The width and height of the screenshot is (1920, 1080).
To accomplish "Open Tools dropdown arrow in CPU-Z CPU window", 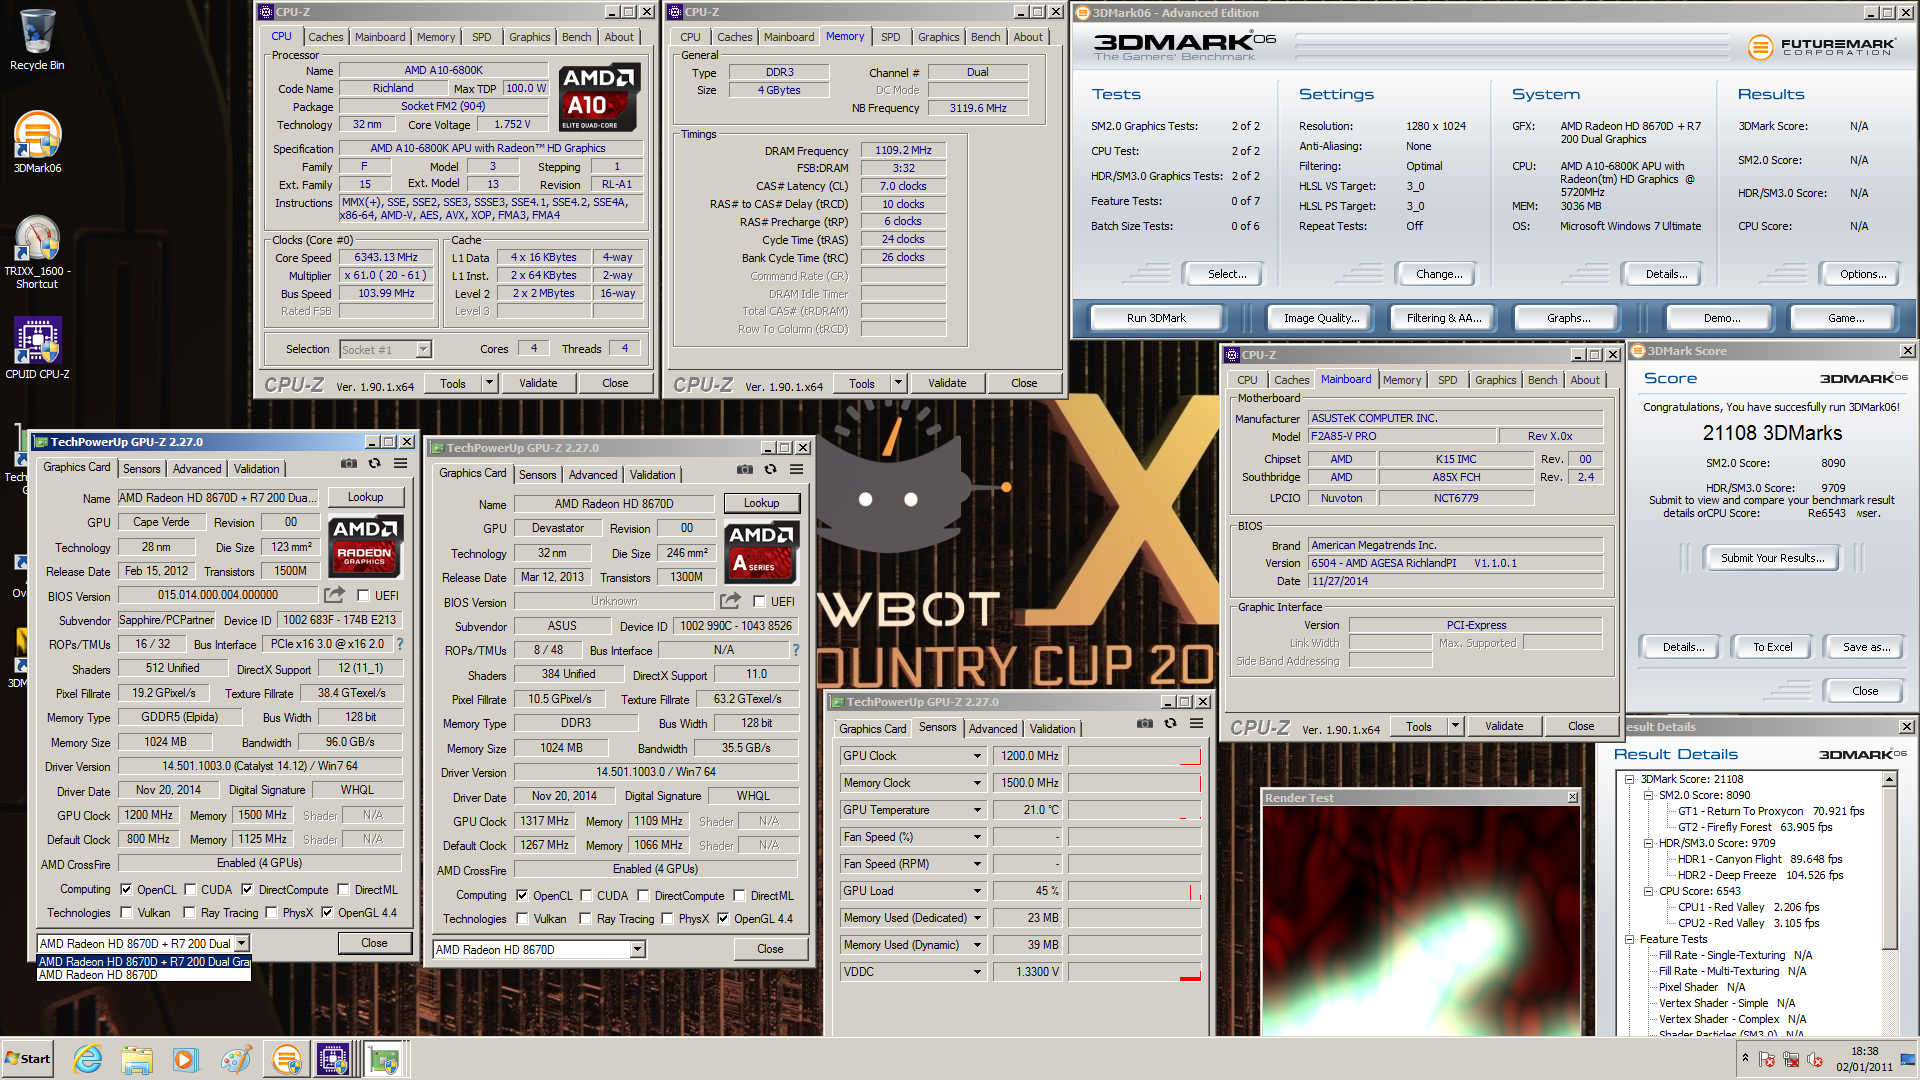I will pyautogui.click(x=489, y=383).
